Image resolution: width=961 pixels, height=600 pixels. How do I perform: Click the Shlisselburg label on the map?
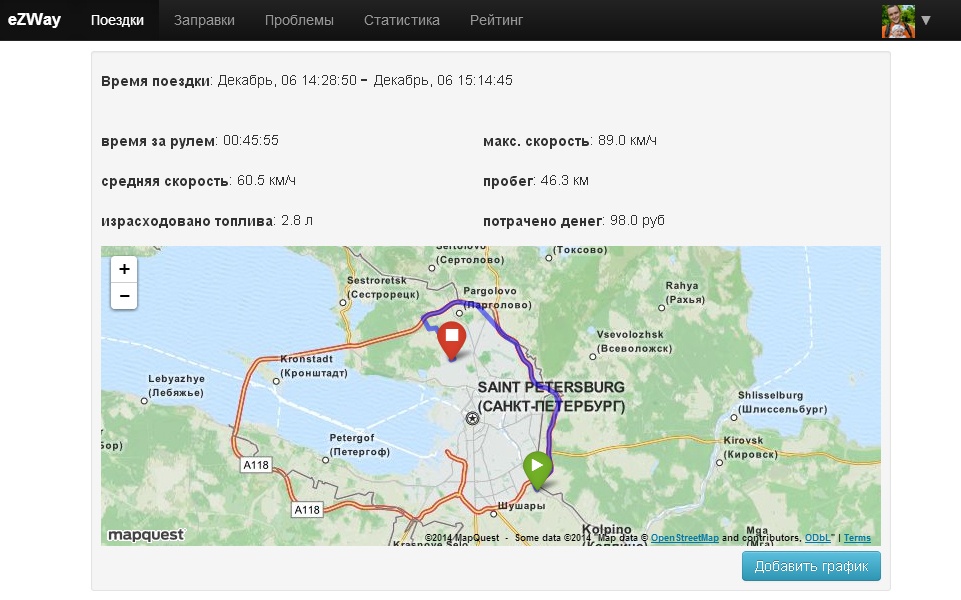click(782, 402)
